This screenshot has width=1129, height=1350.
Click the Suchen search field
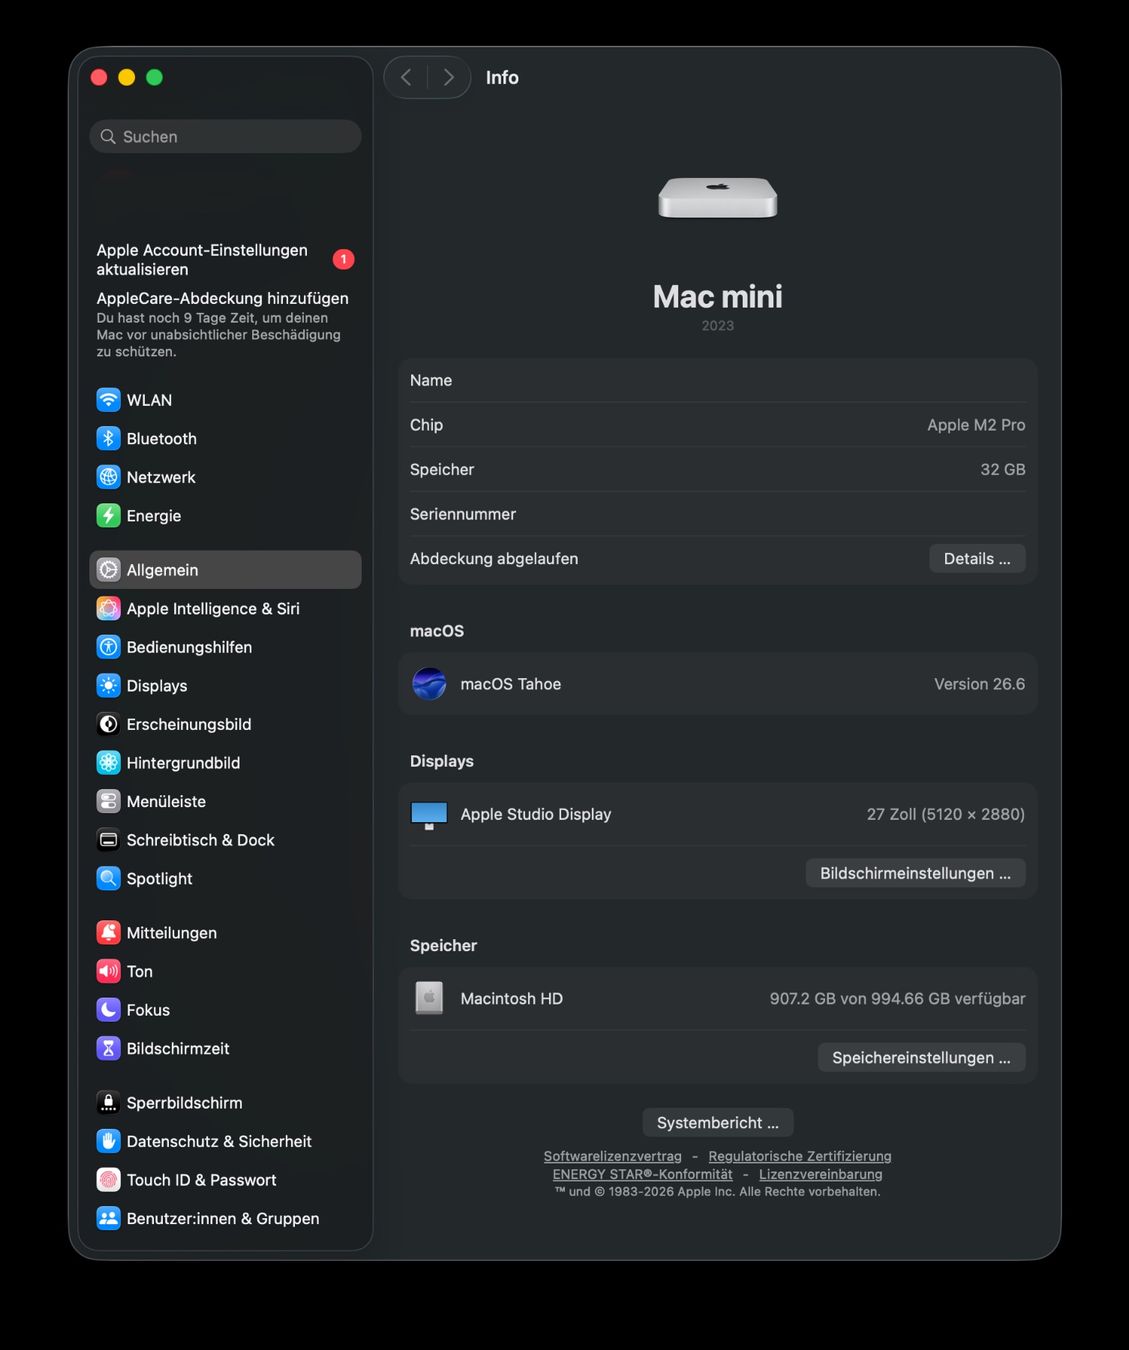click(x=226, y=136)
